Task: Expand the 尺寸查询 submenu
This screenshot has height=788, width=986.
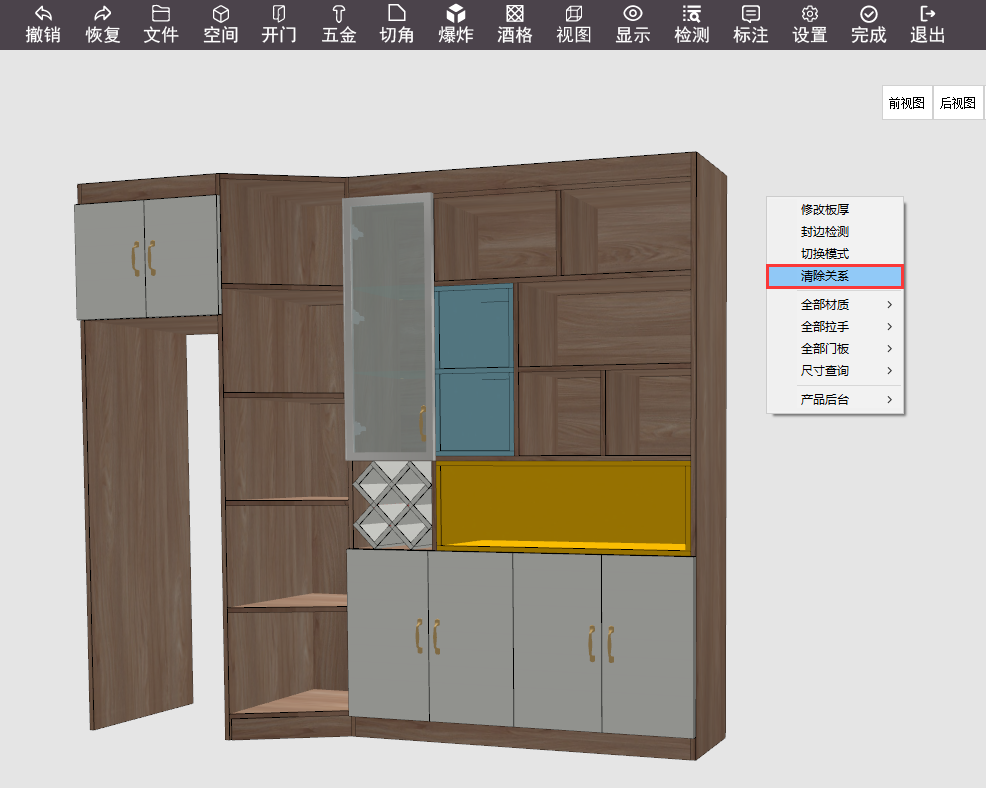Action: pos(834,370)
